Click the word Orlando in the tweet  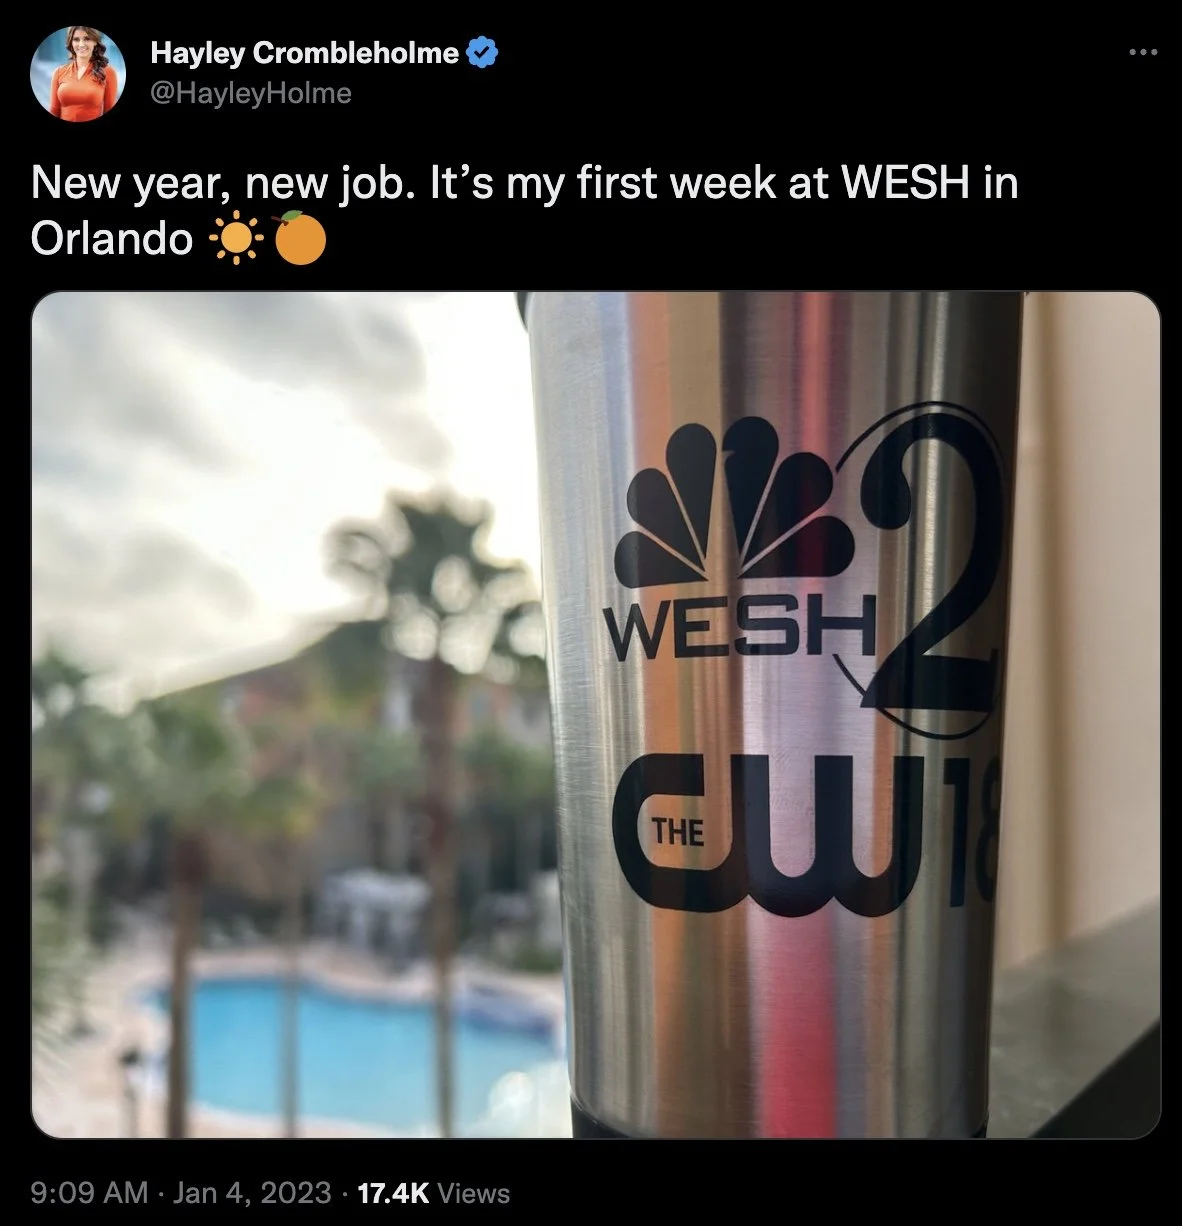pyautogui.click(x=112, y=239)
